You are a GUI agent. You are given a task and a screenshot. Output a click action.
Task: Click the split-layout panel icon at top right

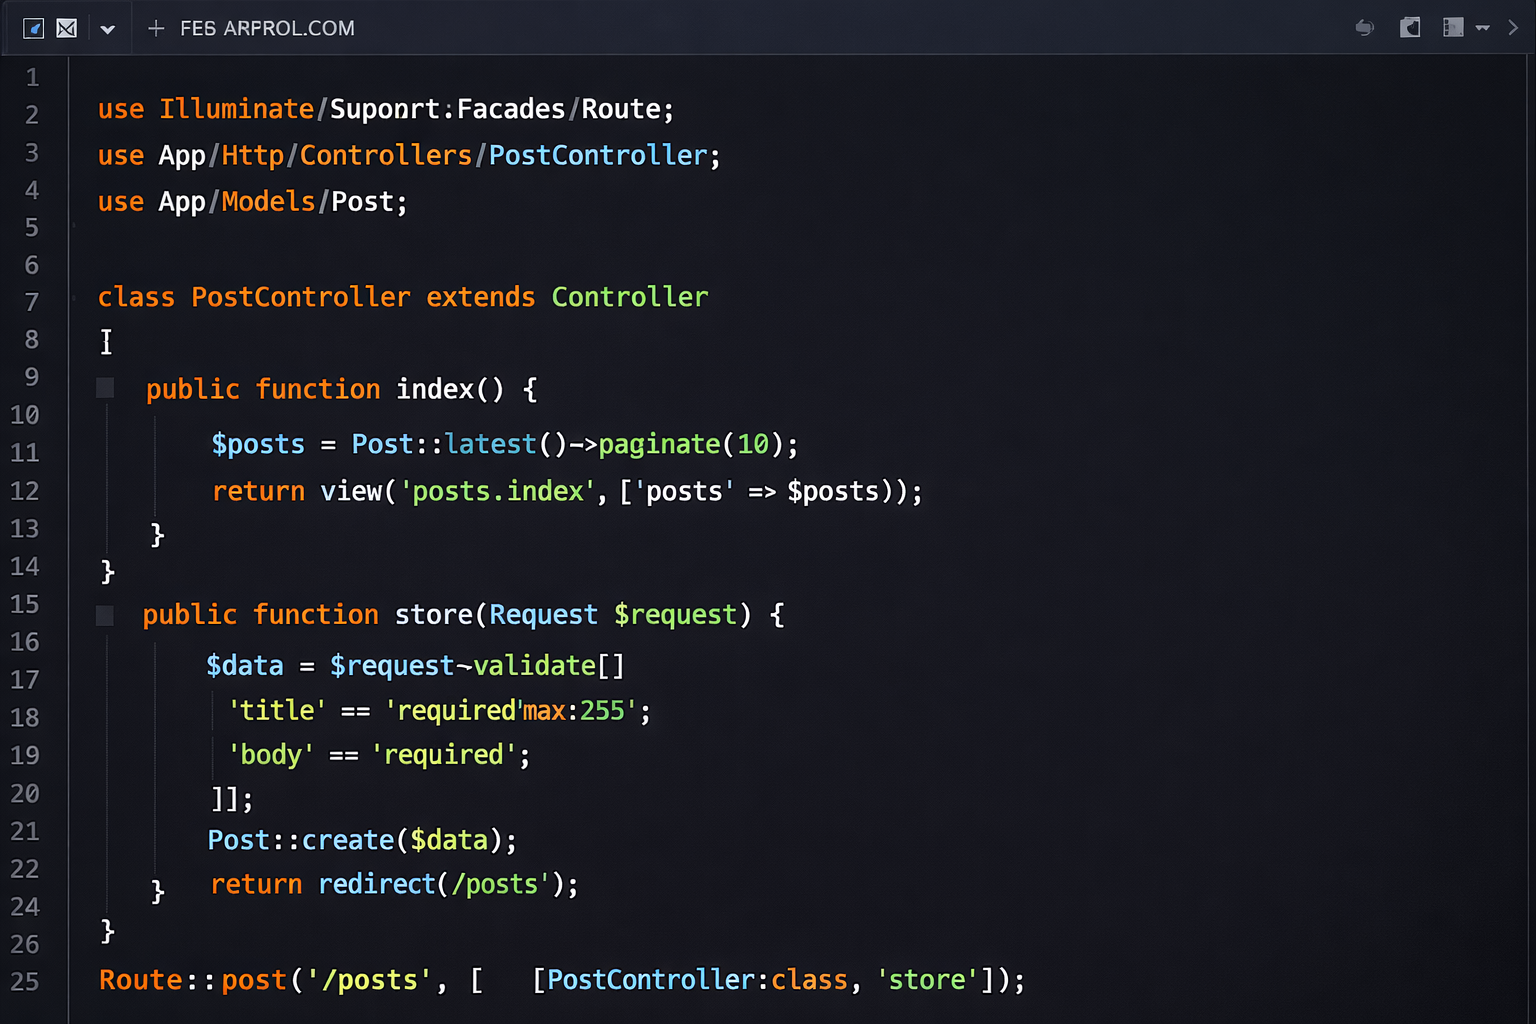click(1453, 27)
